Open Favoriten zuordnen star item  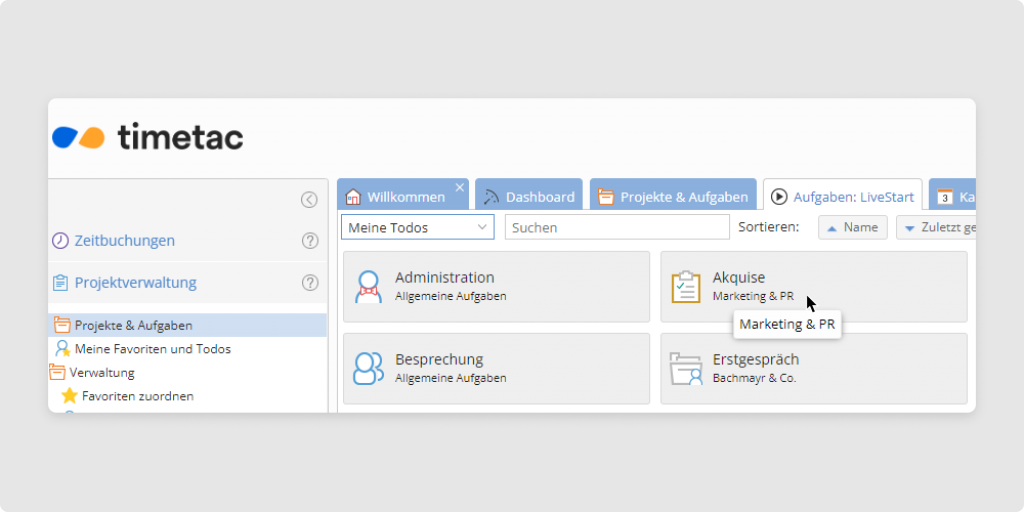pyautogui.click(x=137, y=396)
